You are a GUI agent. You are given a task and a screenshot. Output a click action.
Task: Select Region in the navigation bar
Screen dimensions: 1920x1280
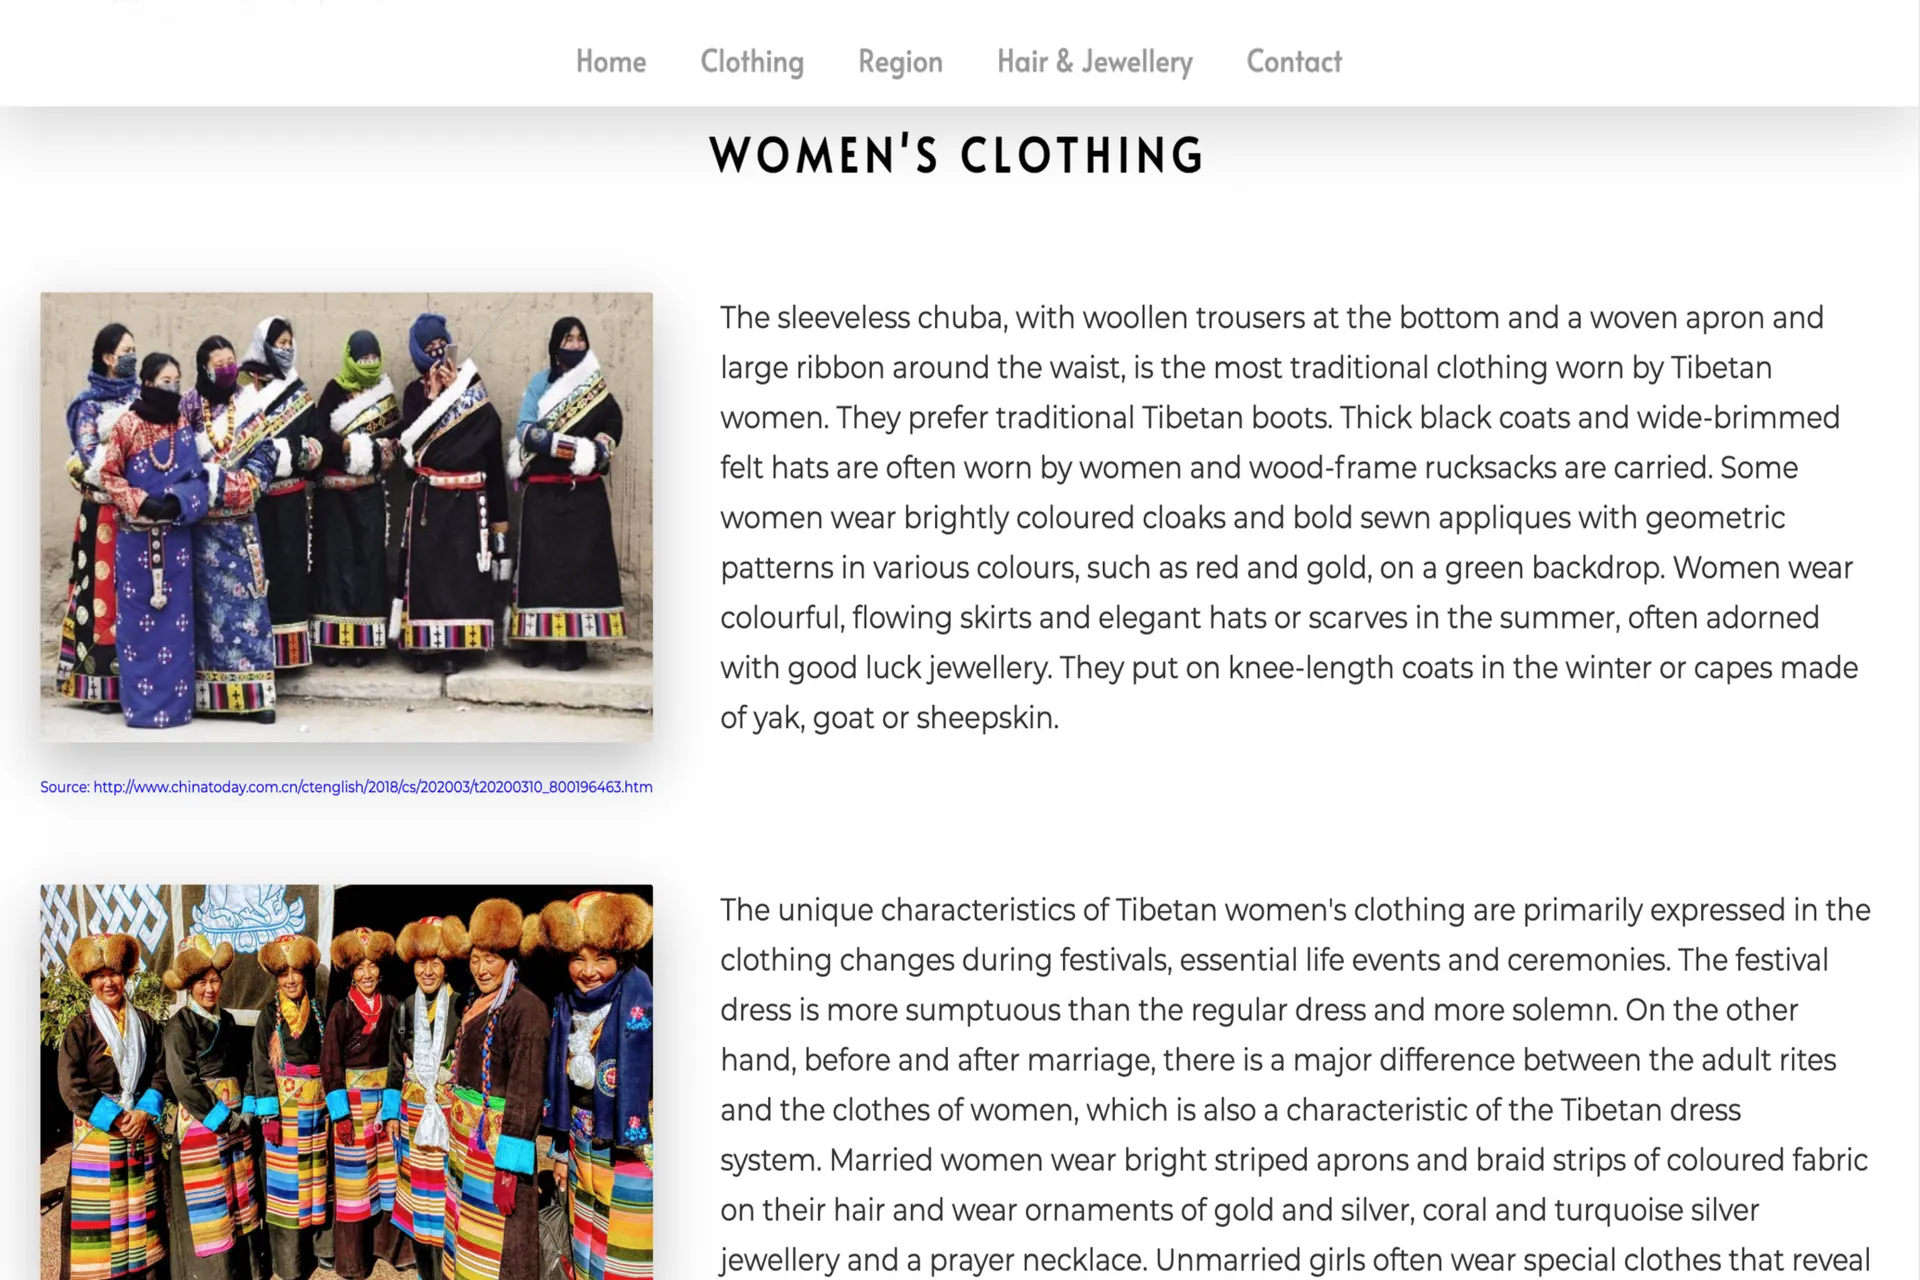click(x=900, y=62)
